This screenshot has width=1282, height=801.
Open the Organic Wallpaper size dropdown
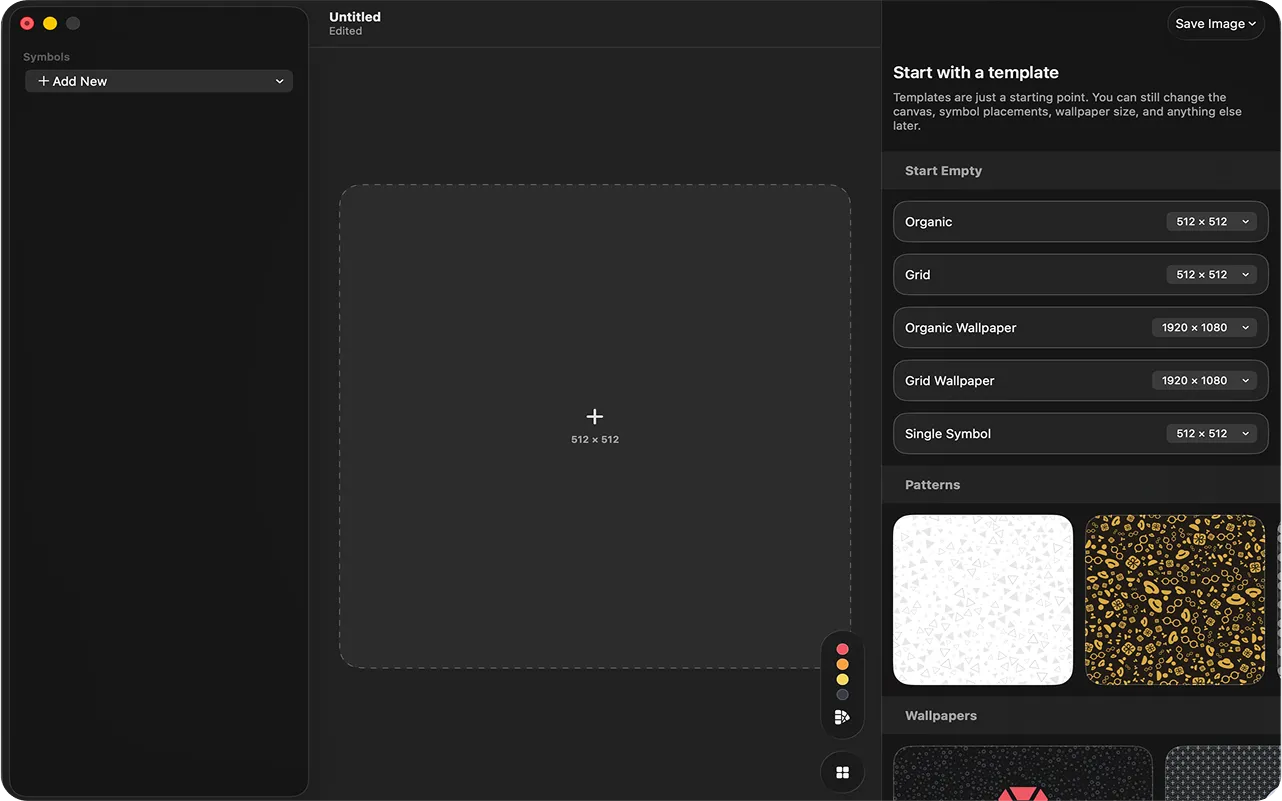(1245, 327)
